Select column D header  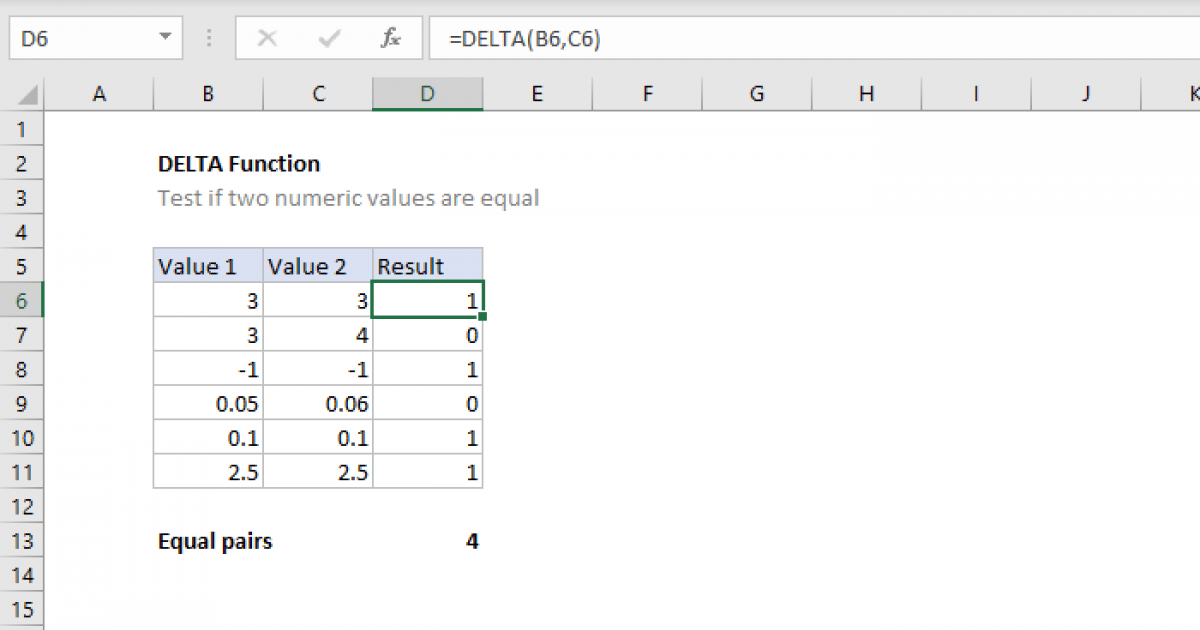pos(427,94)
